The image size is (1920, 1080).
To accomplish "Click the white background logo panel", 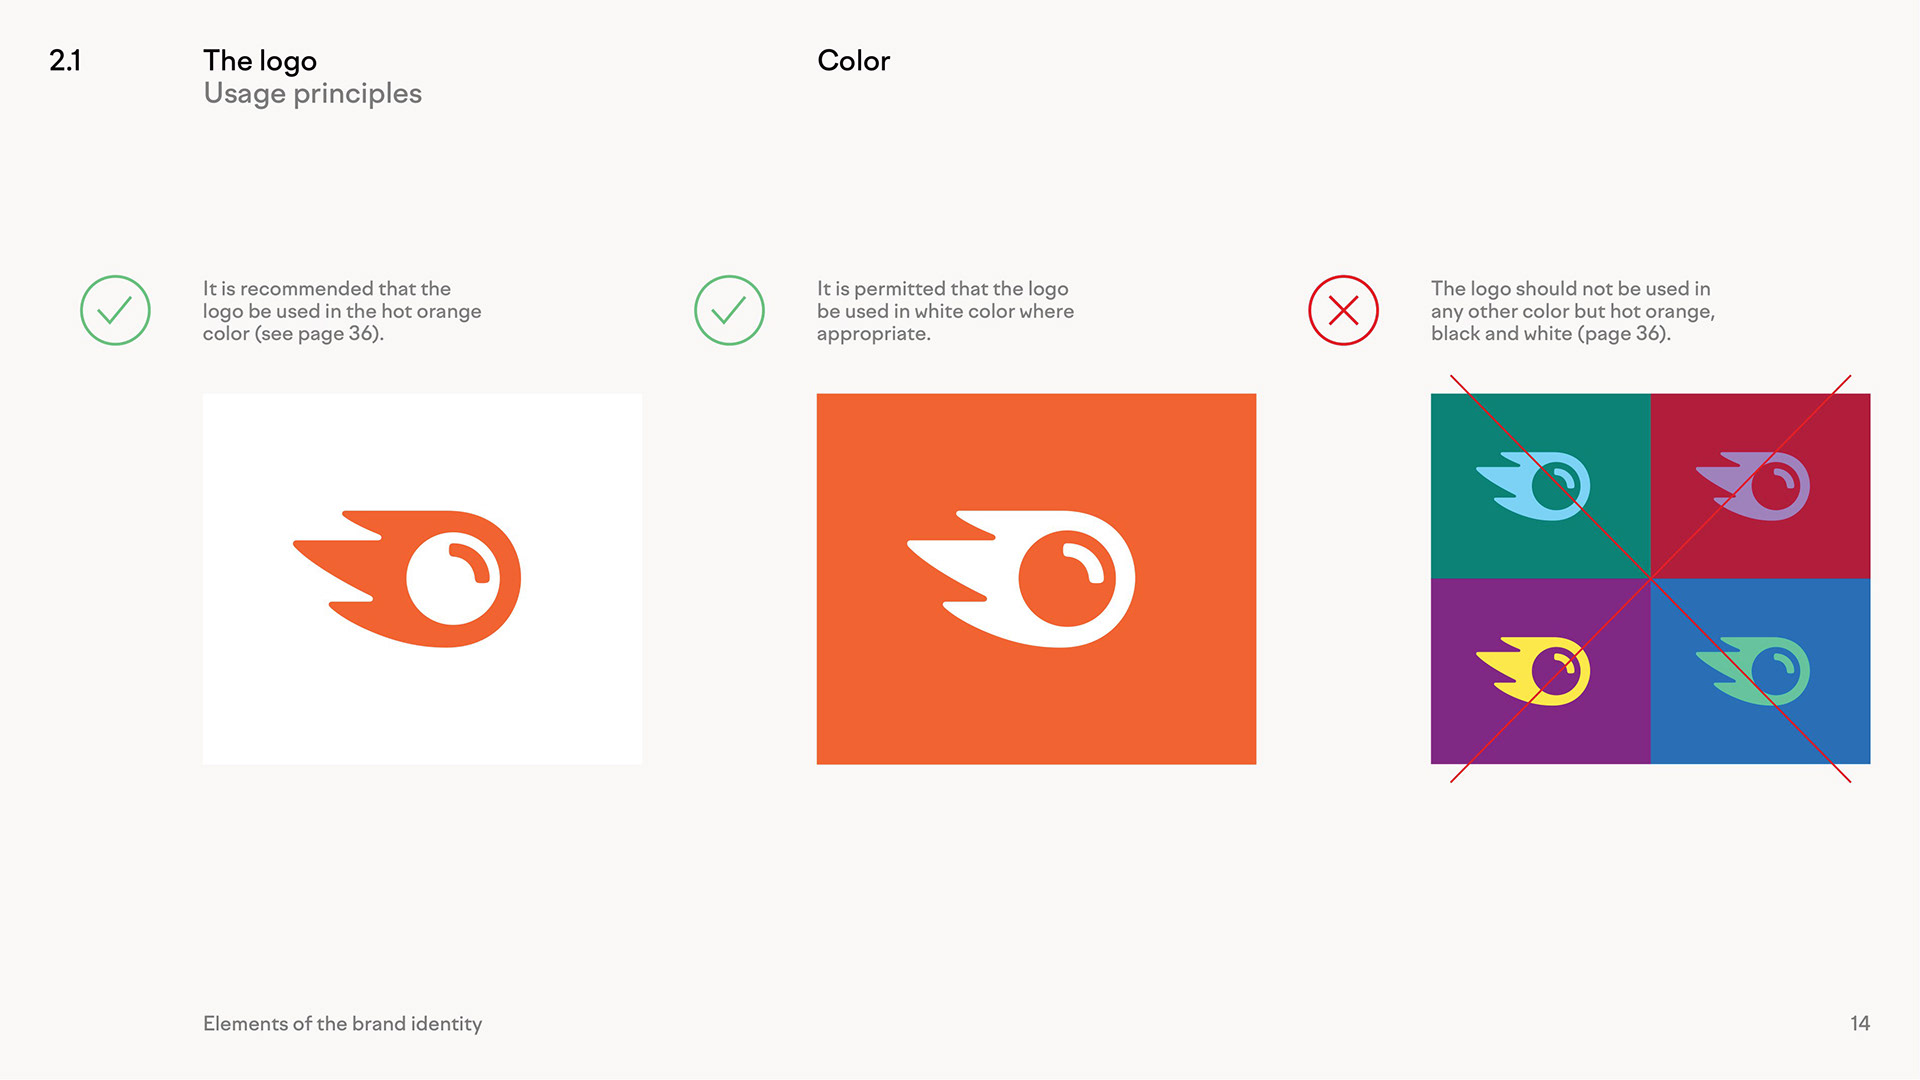I will point(422,579).
